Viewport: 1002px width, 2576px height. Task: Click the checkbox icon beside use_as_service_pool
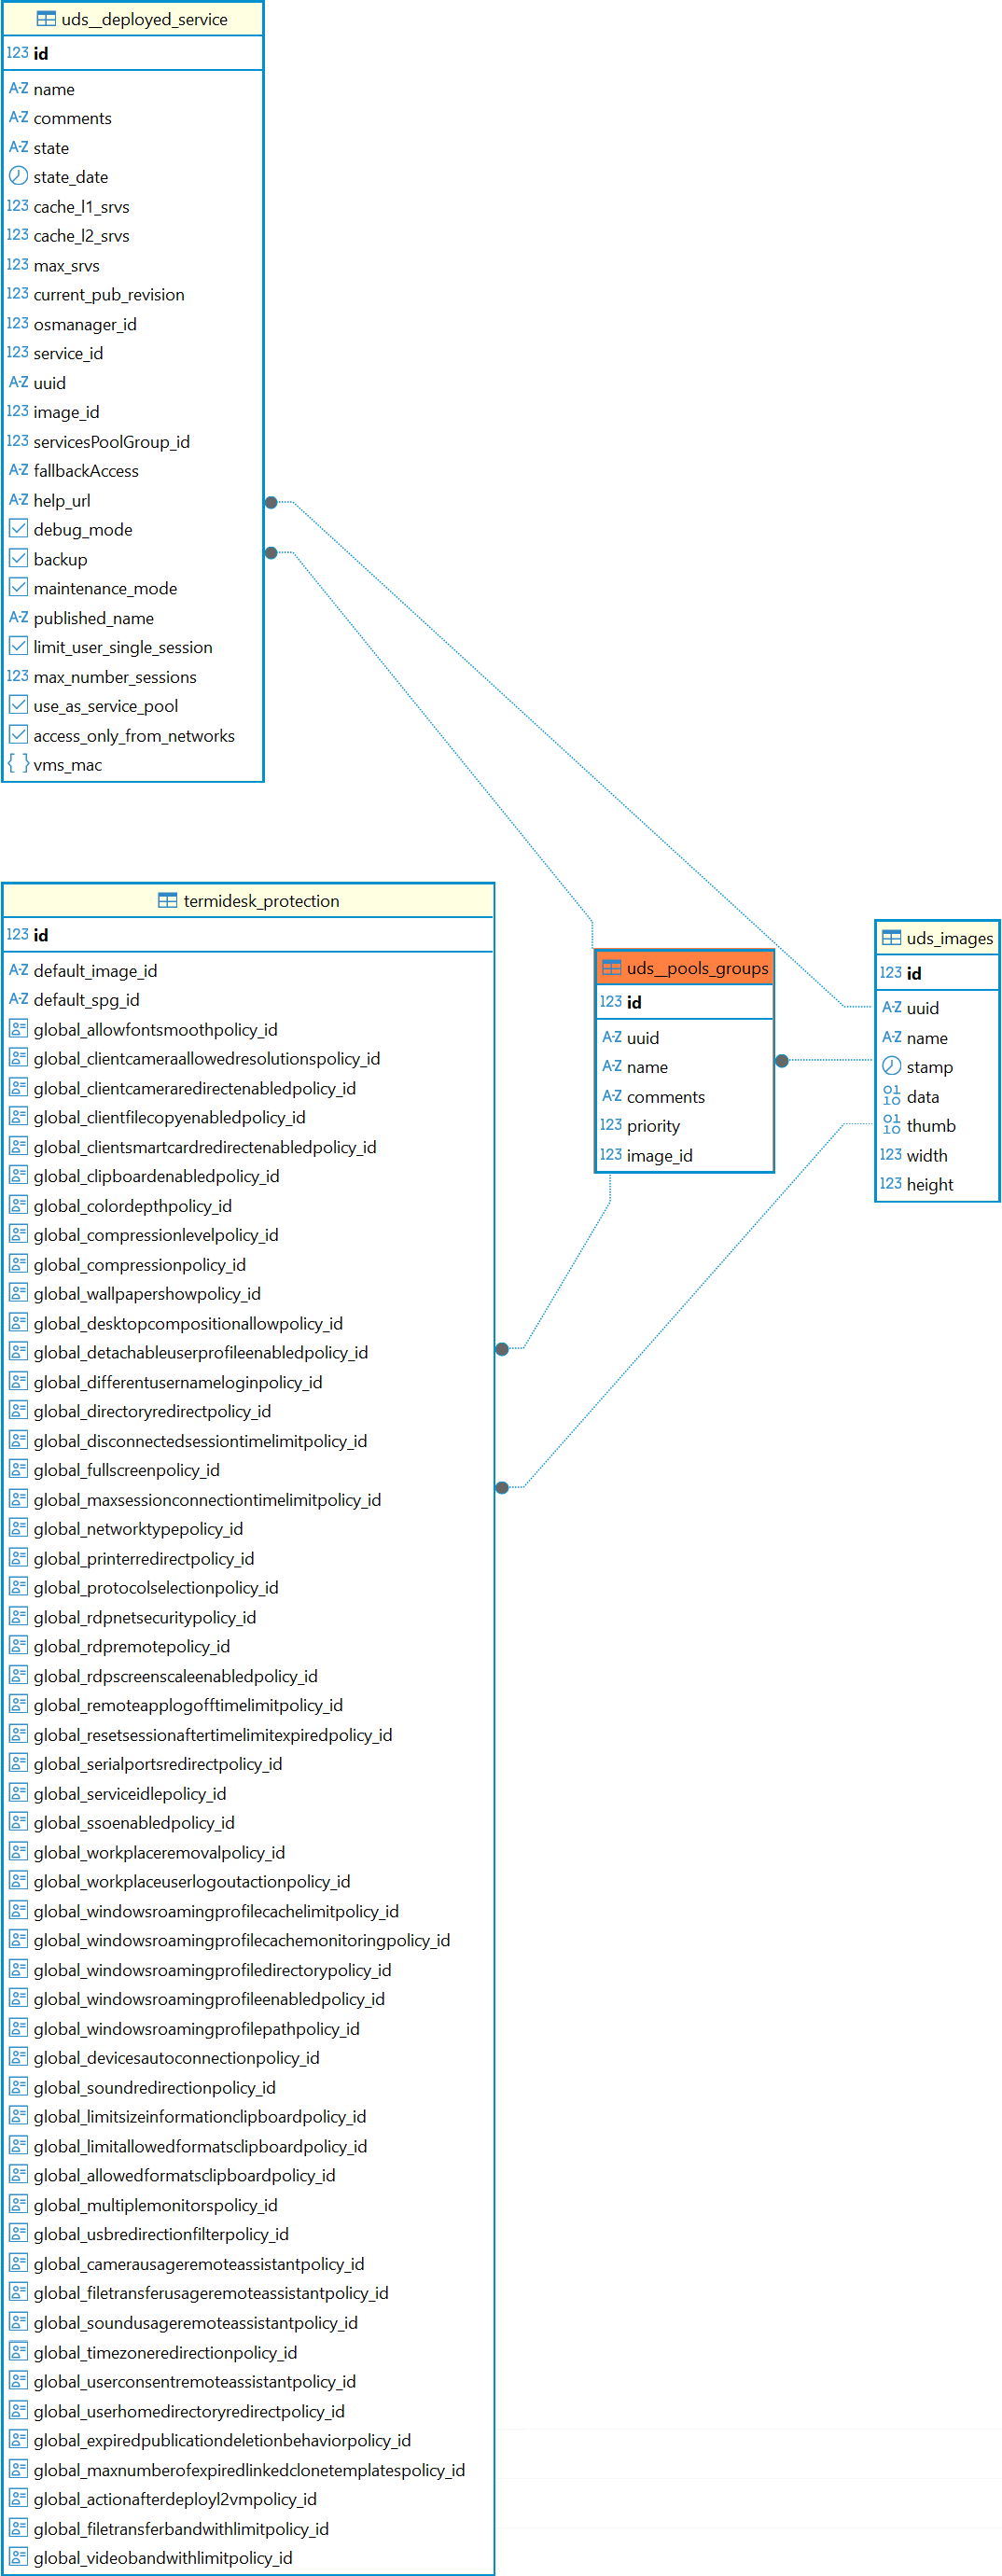18,706
